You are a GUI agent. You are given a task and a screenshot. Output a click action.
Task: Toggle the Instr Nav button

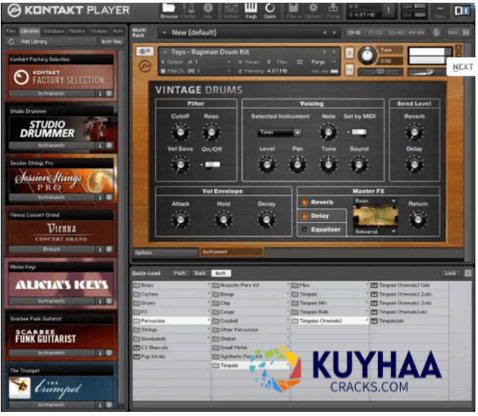[112, 42]
